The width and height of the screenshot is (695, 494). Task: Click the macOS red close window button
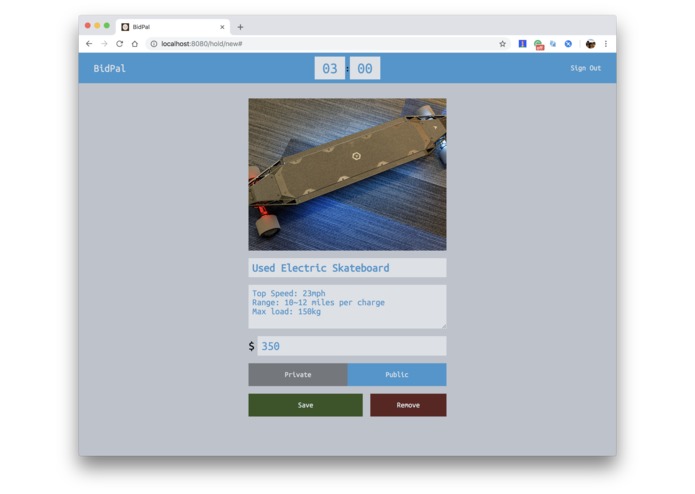click(88, 26)
